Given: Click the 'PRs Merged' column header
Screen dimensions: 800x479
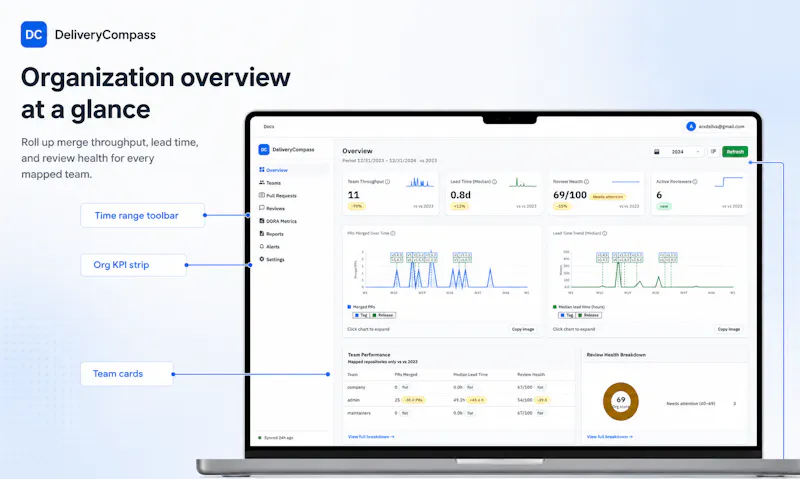Looking at the screenshot, I should coord(406,374).
